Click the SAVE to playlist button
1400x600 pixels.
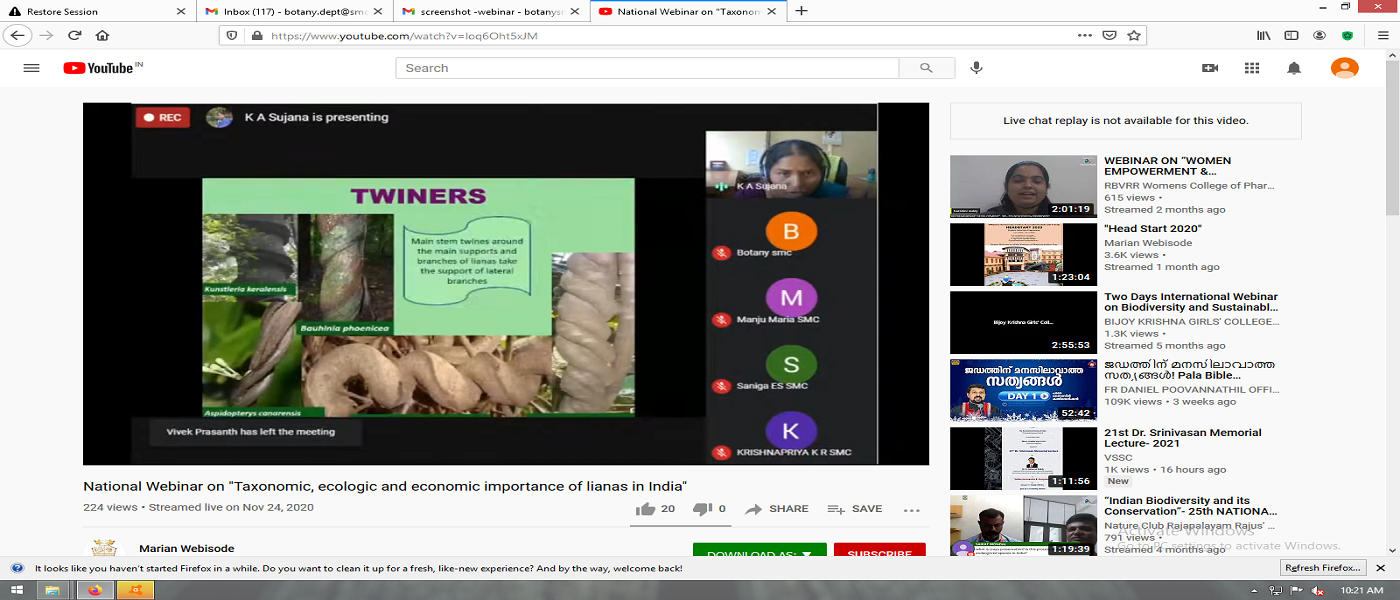tap(855, 509)
